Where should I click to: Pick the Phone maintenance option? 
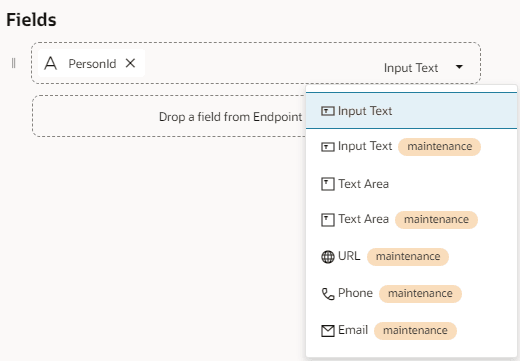[x=411, y=294]
